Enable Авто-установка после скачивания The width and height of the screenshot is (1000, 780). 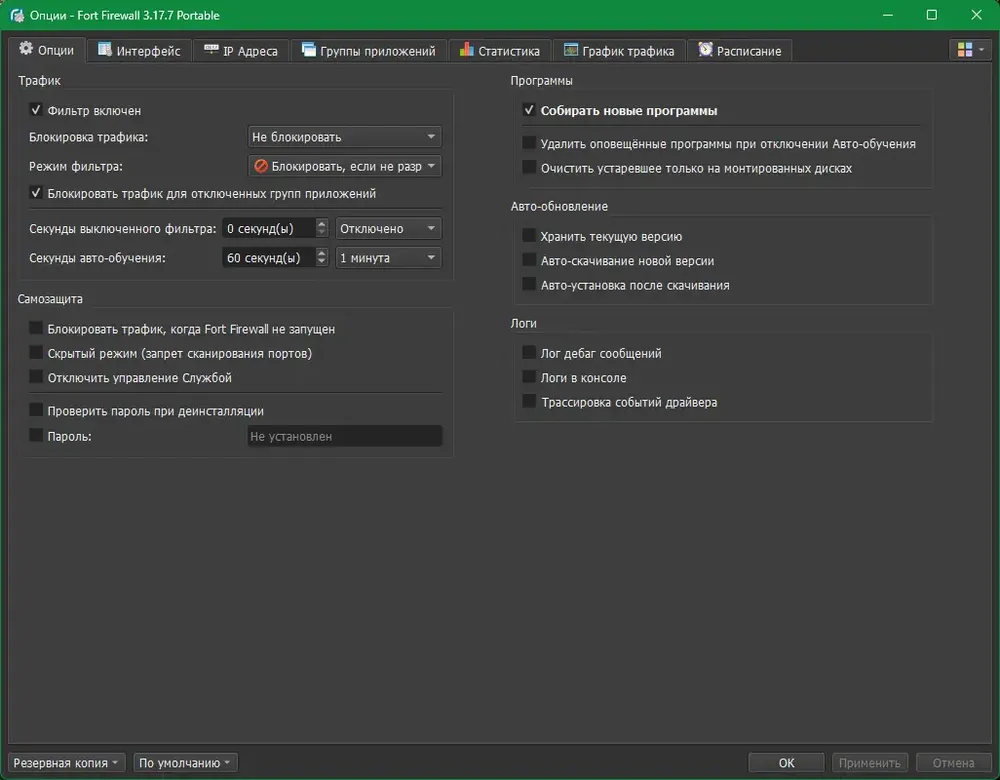[529, 284]
